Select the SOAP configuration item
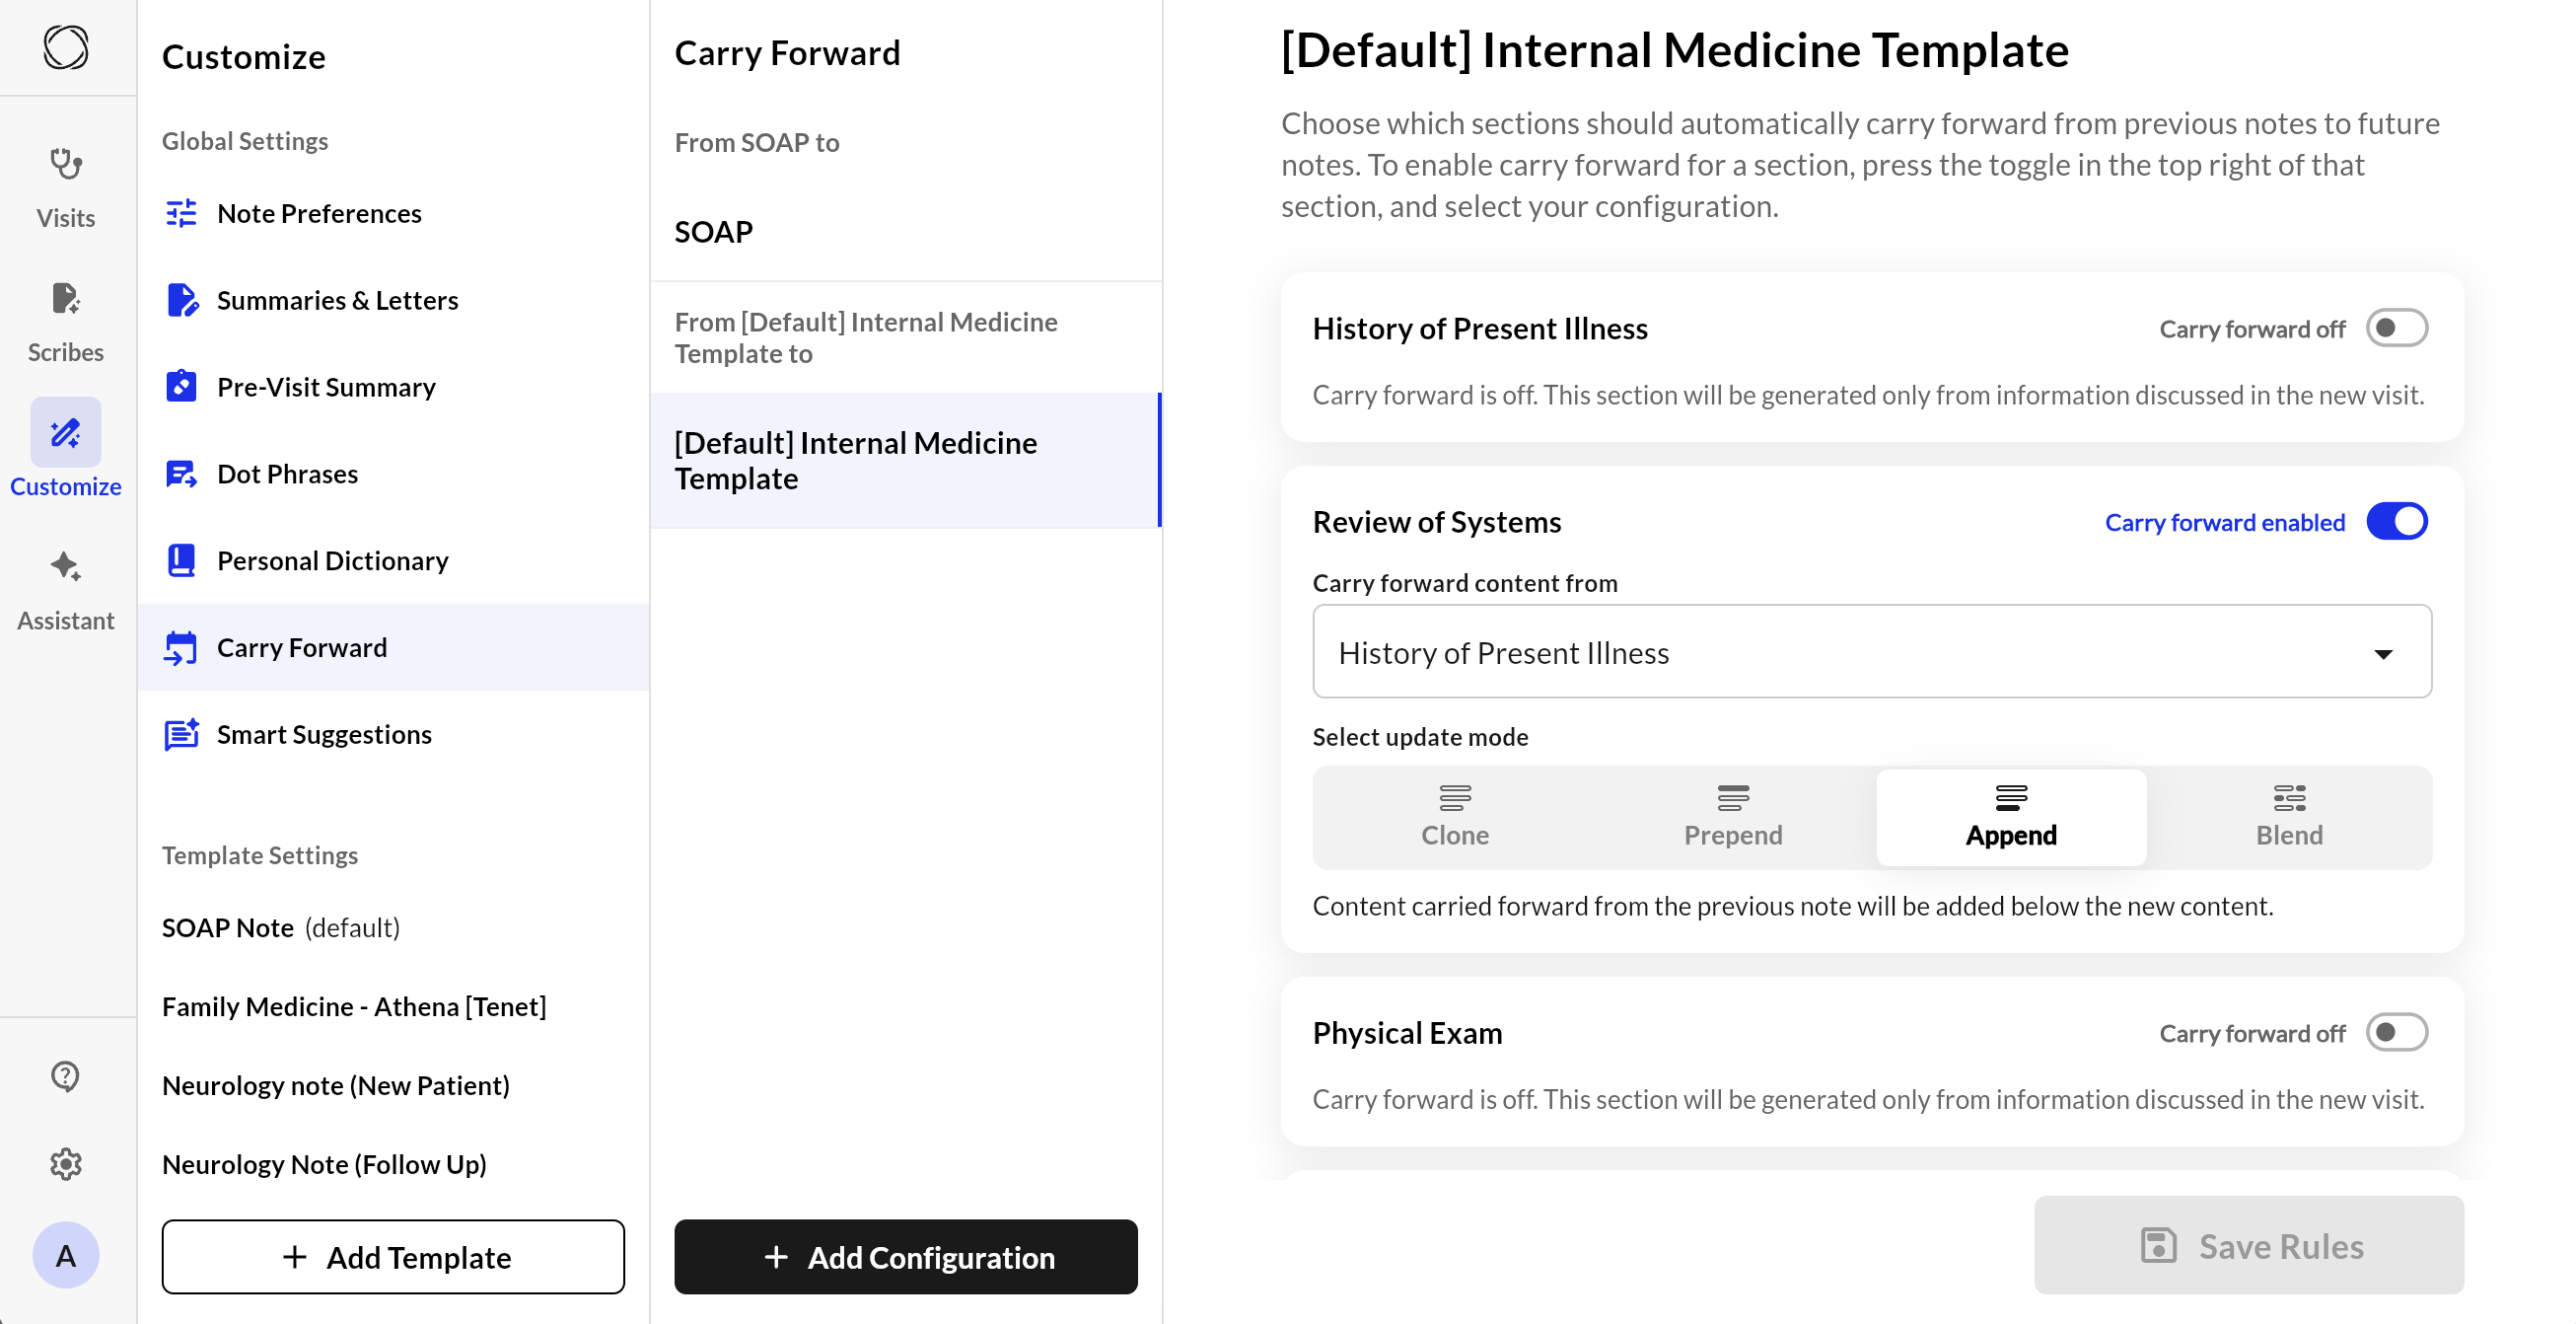Image resolution: width=2576 pixels, height=1324 pixels. tap(714, 232)
